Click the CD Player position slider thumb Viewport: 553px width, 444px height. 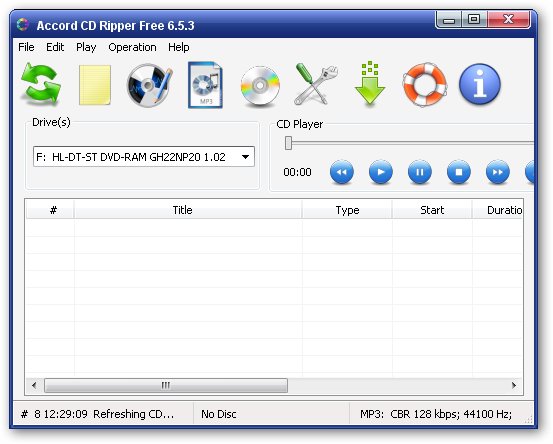point(288,143)
